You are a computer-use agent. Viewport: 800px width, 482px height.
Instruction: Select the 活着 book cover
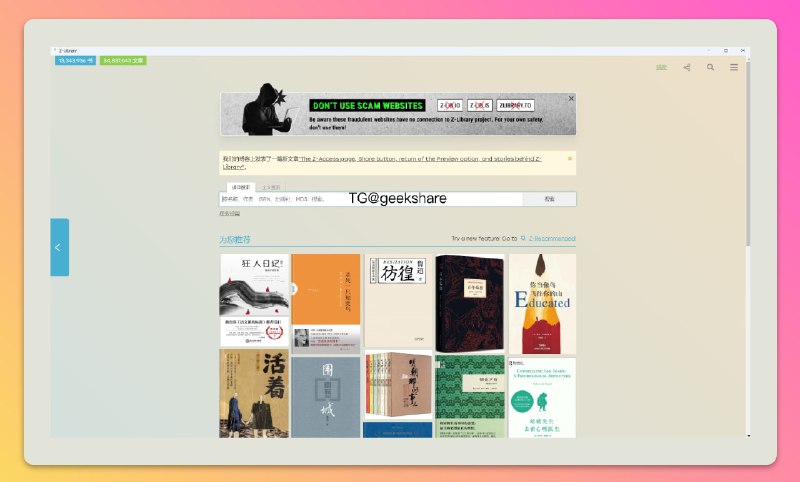254,392
